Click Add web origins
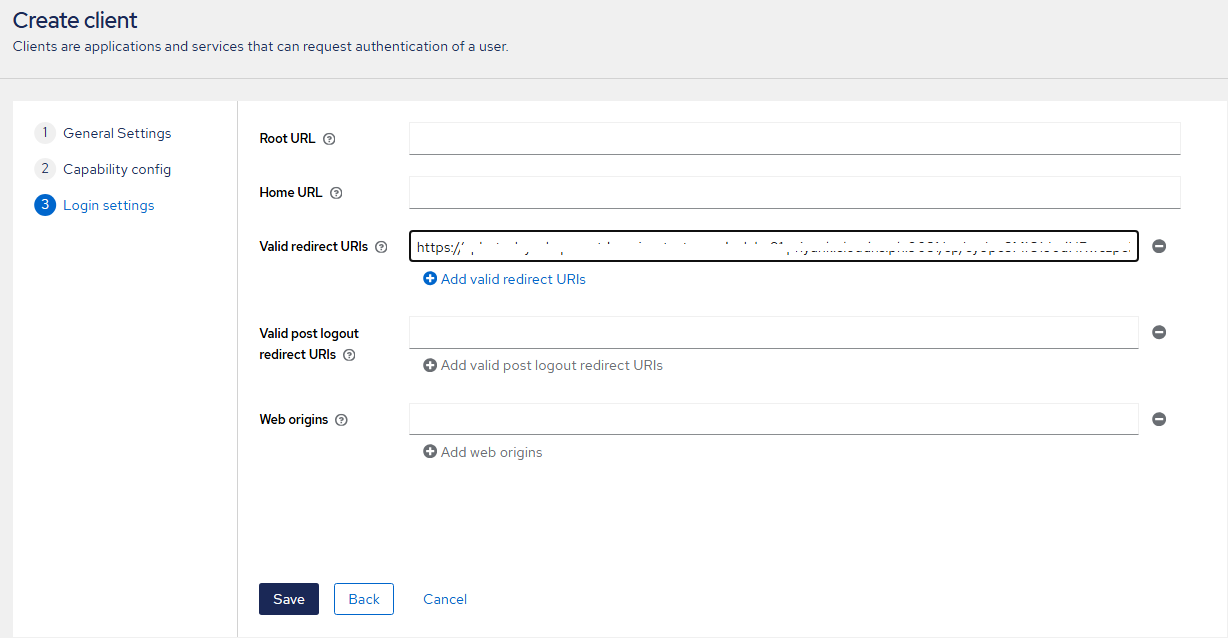The image size is (1229, 639). coord(483,452)
